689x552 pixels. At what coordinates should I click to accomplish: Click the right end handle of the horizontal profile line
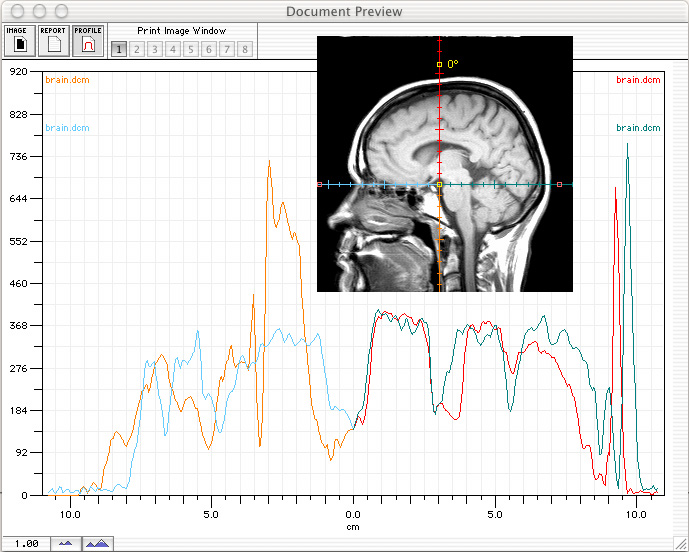tap(559, 184)
